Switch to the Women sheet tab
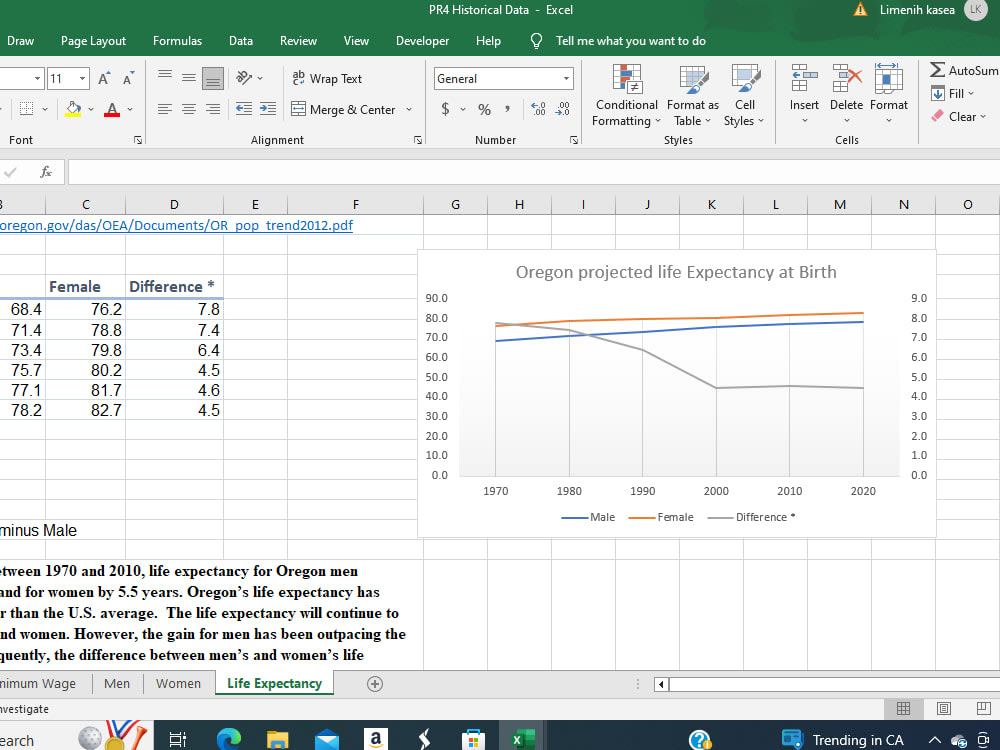The height and width of the screenshot is (750, 1000). 178,684
